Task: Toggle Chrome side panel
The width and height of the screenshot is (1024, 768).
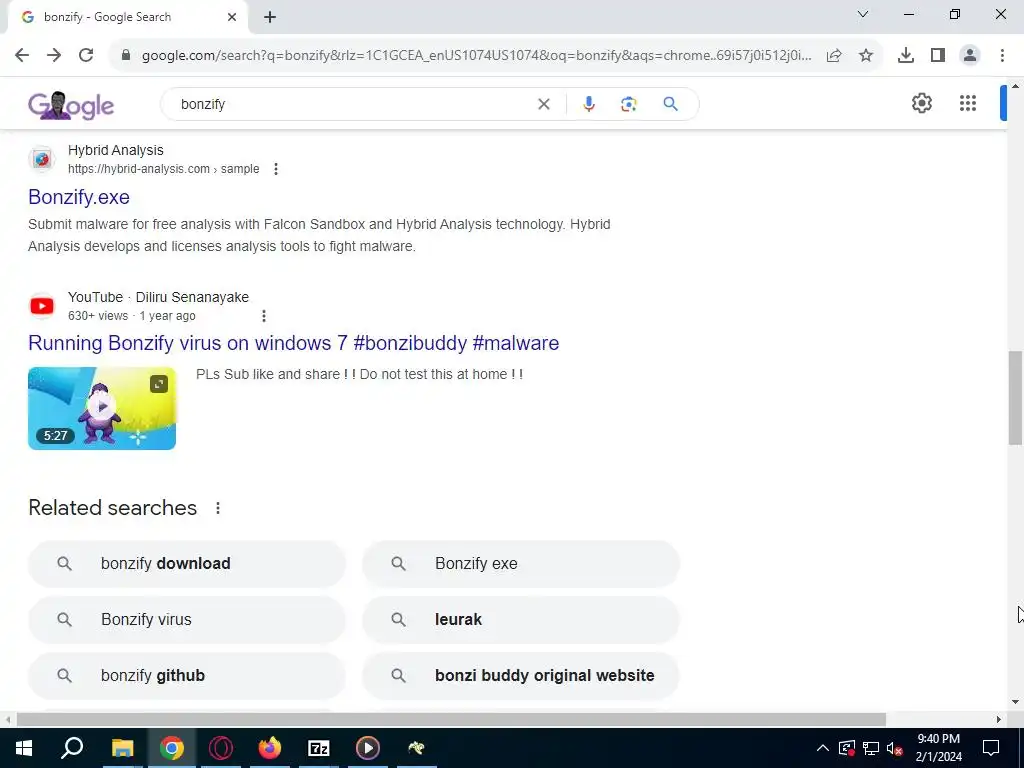Action: click(x=938, y=56)
